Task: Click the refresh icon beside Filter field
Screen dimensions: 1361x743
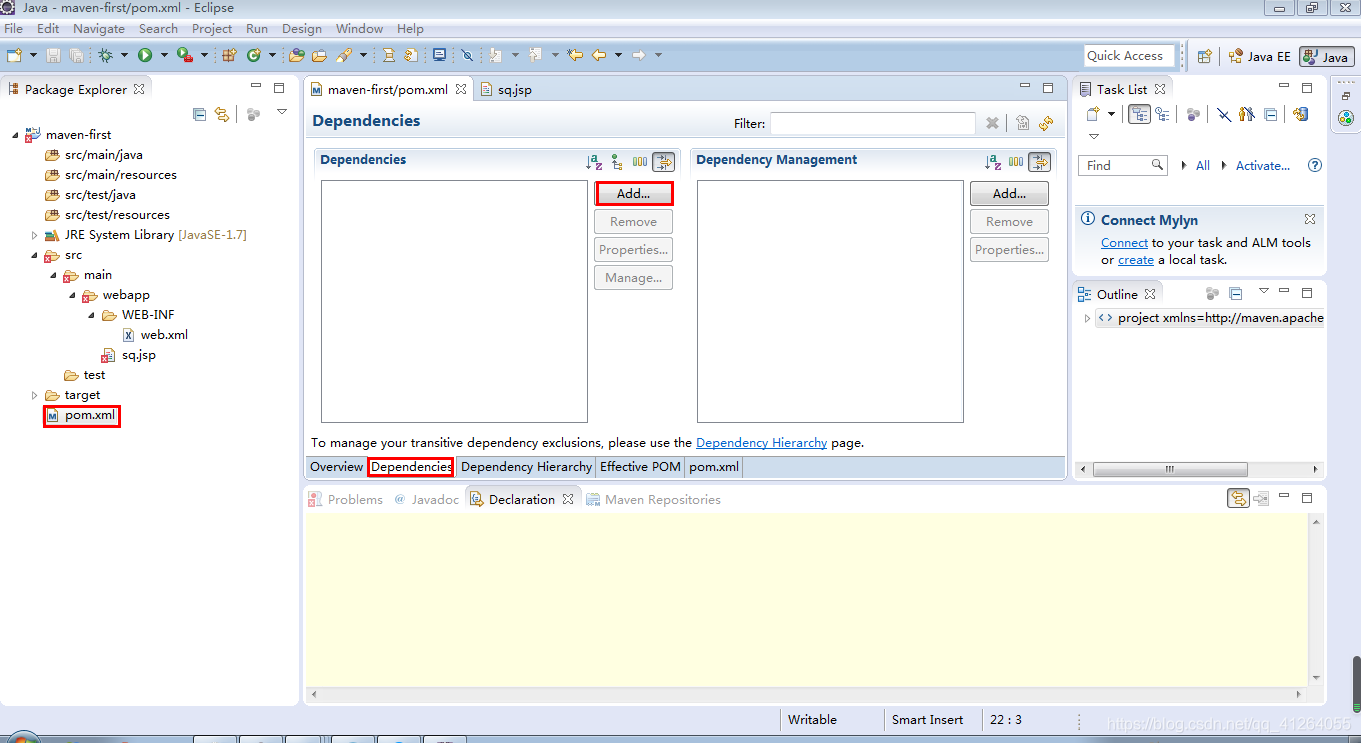Action: (x=1046, y=123)
